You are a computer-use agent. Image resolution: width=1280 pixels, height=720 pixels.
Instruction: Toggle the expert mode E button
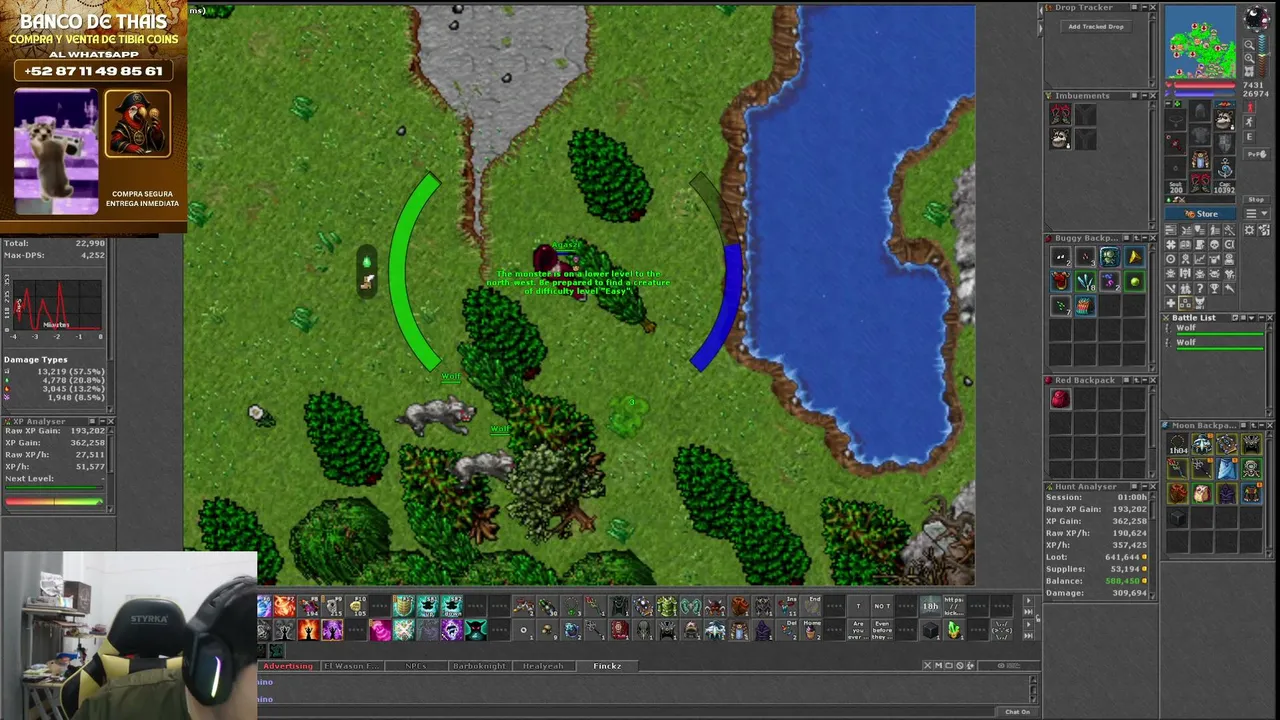[1249, 137]
